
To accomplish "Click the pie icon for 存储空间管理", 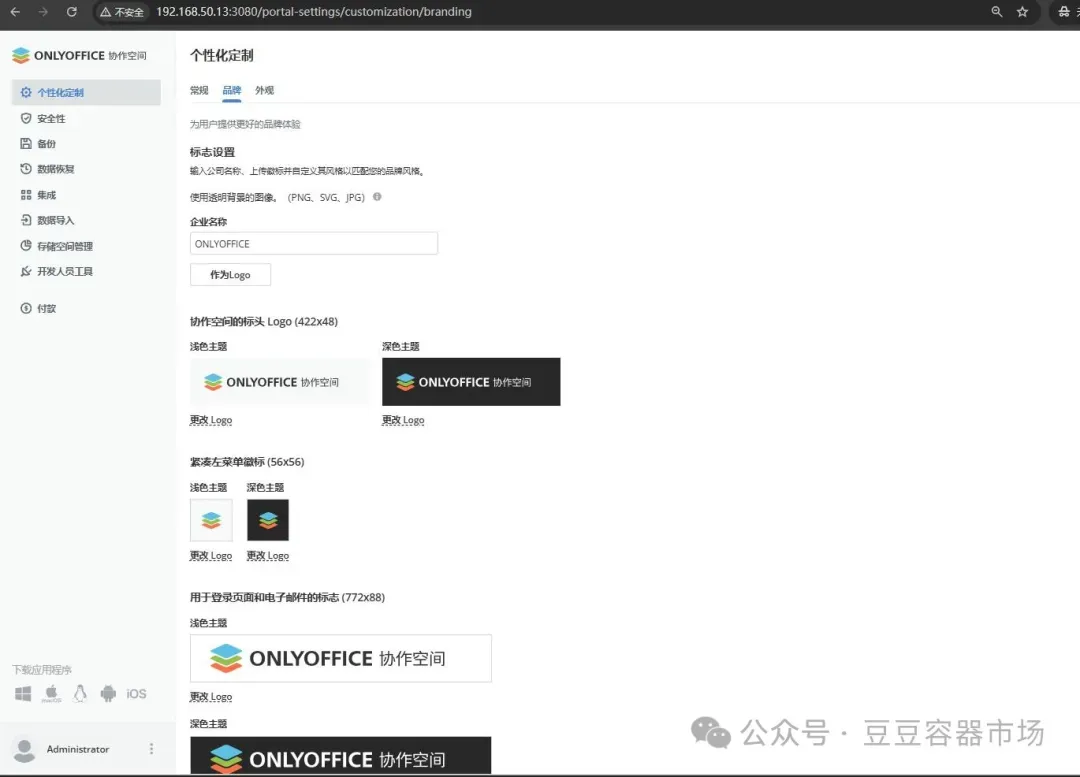I will tap(26, 245).
